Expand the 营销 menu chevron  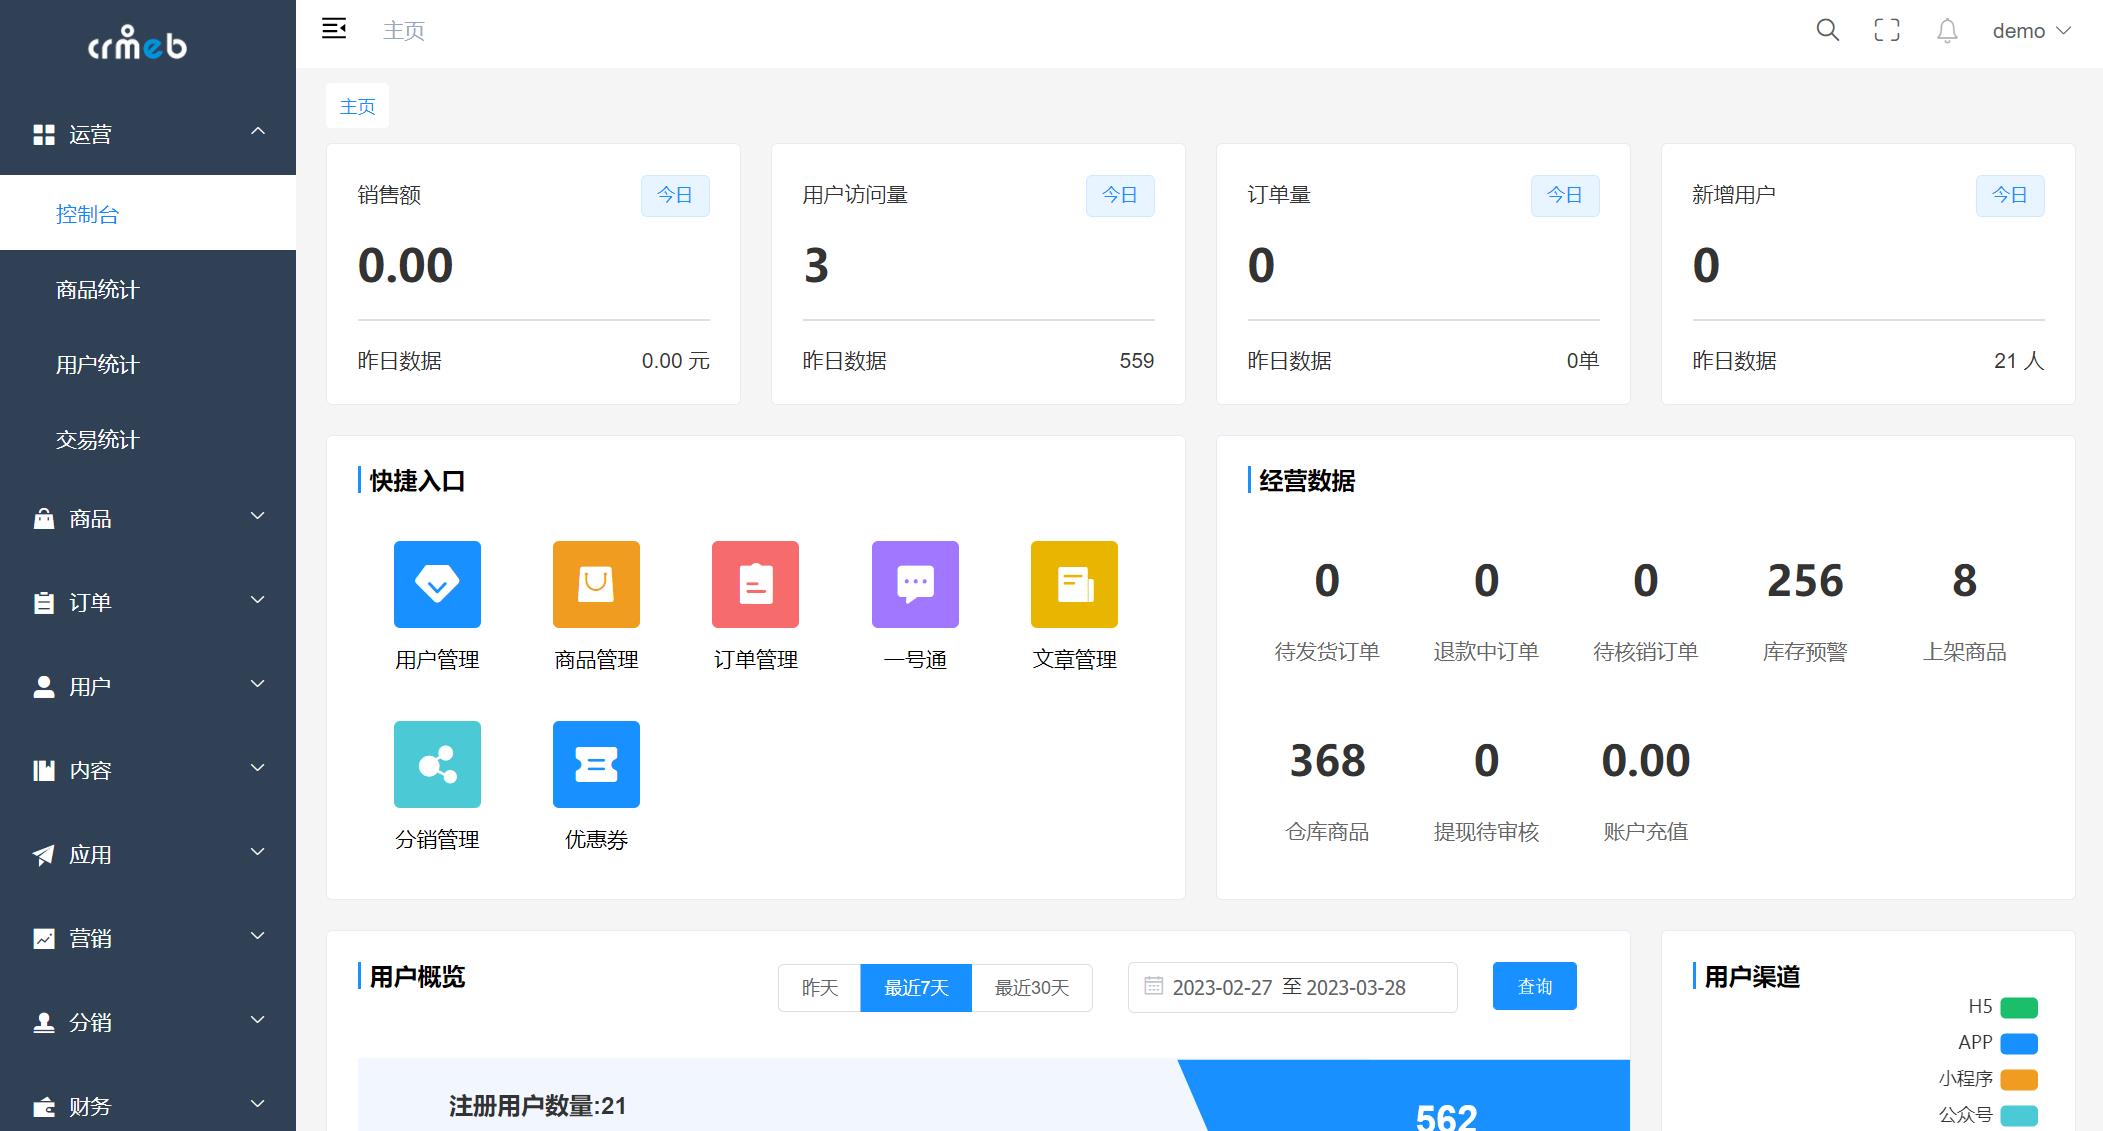(258, 936)
